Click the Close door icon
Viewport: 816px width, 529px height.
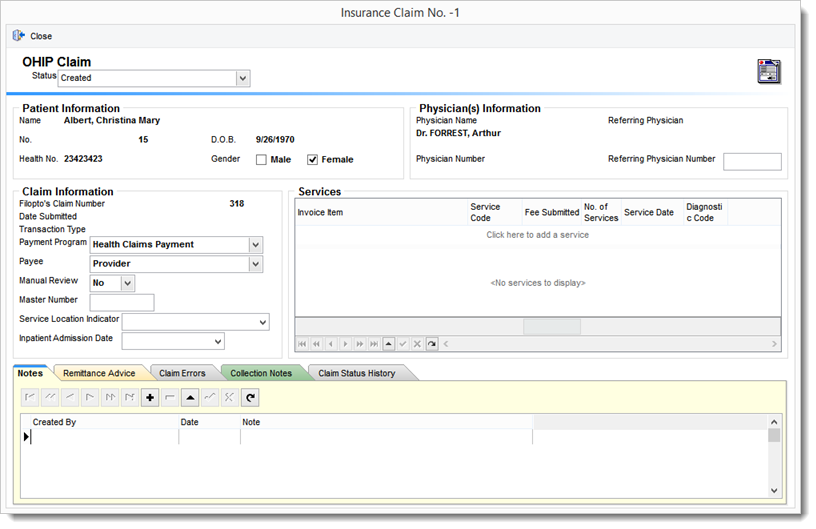click(19, 35)
